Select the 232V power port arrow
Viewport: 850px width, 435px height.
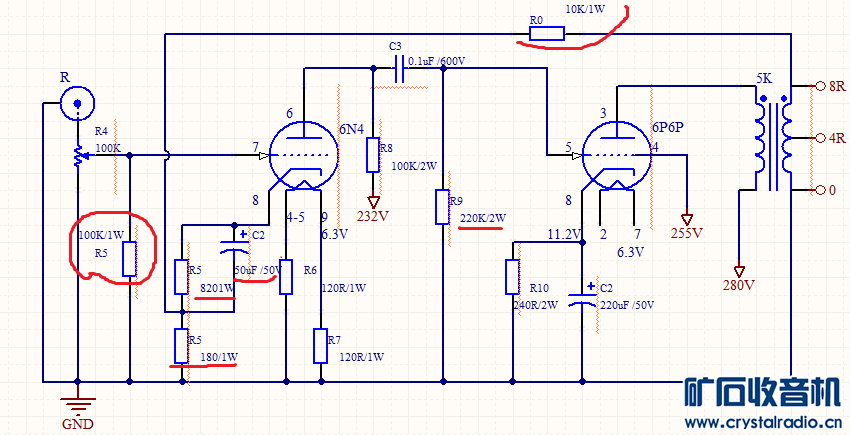372,202
